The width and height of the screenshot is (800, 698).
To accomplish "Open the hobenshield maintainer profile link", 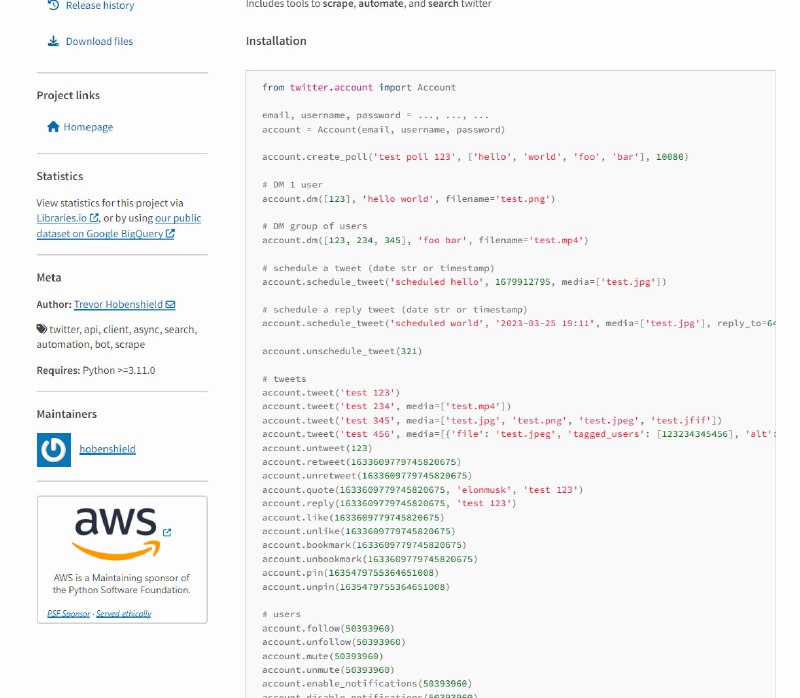I will point(107,449).
